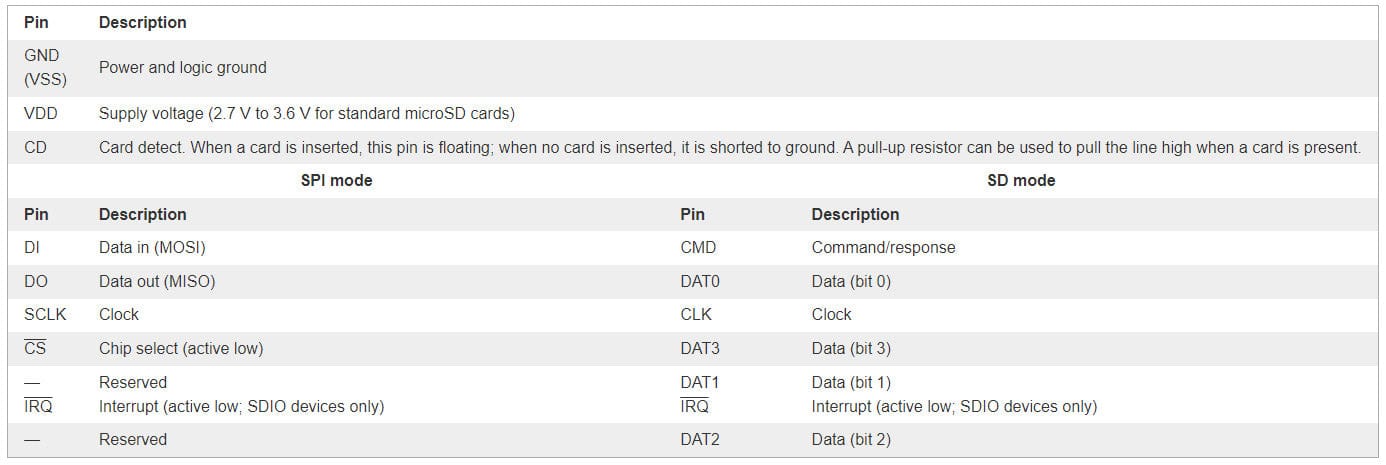The image size is (1386, 465).
Task: Select the DAT0 pin label
Action: tap(700, 281)
